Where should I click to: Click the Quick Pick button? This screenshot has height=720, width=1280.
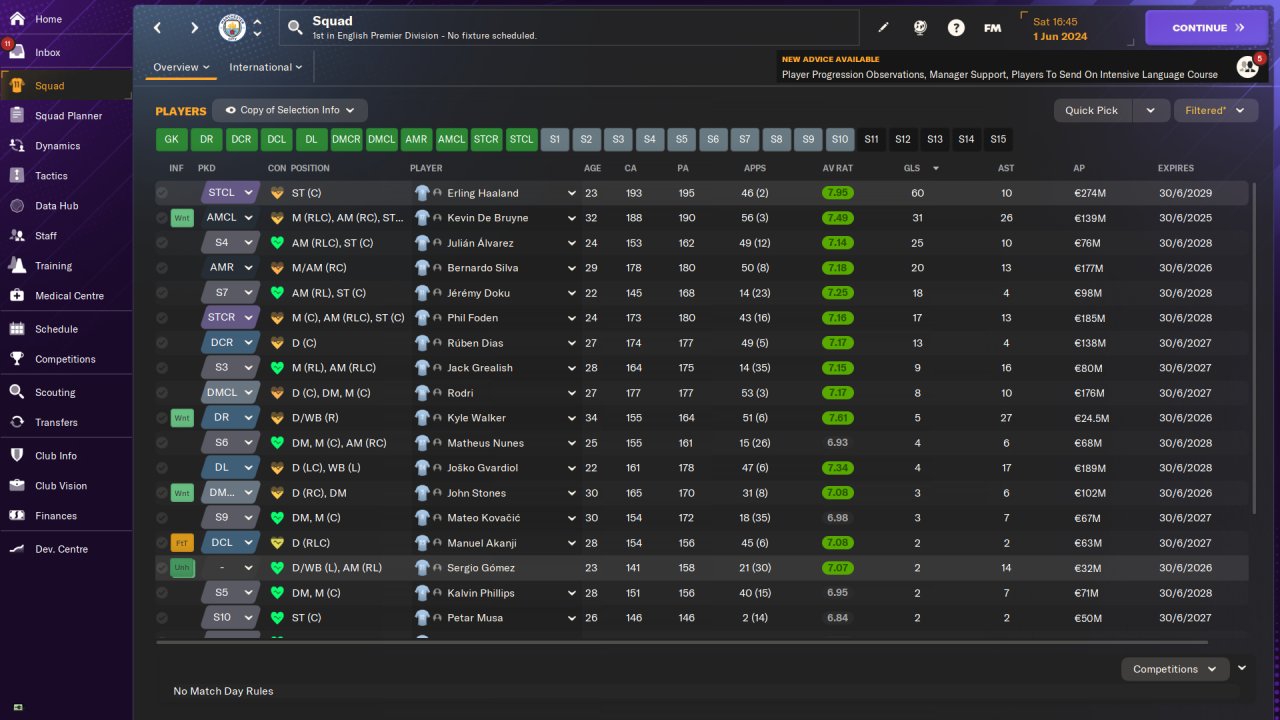[1092, 110]
